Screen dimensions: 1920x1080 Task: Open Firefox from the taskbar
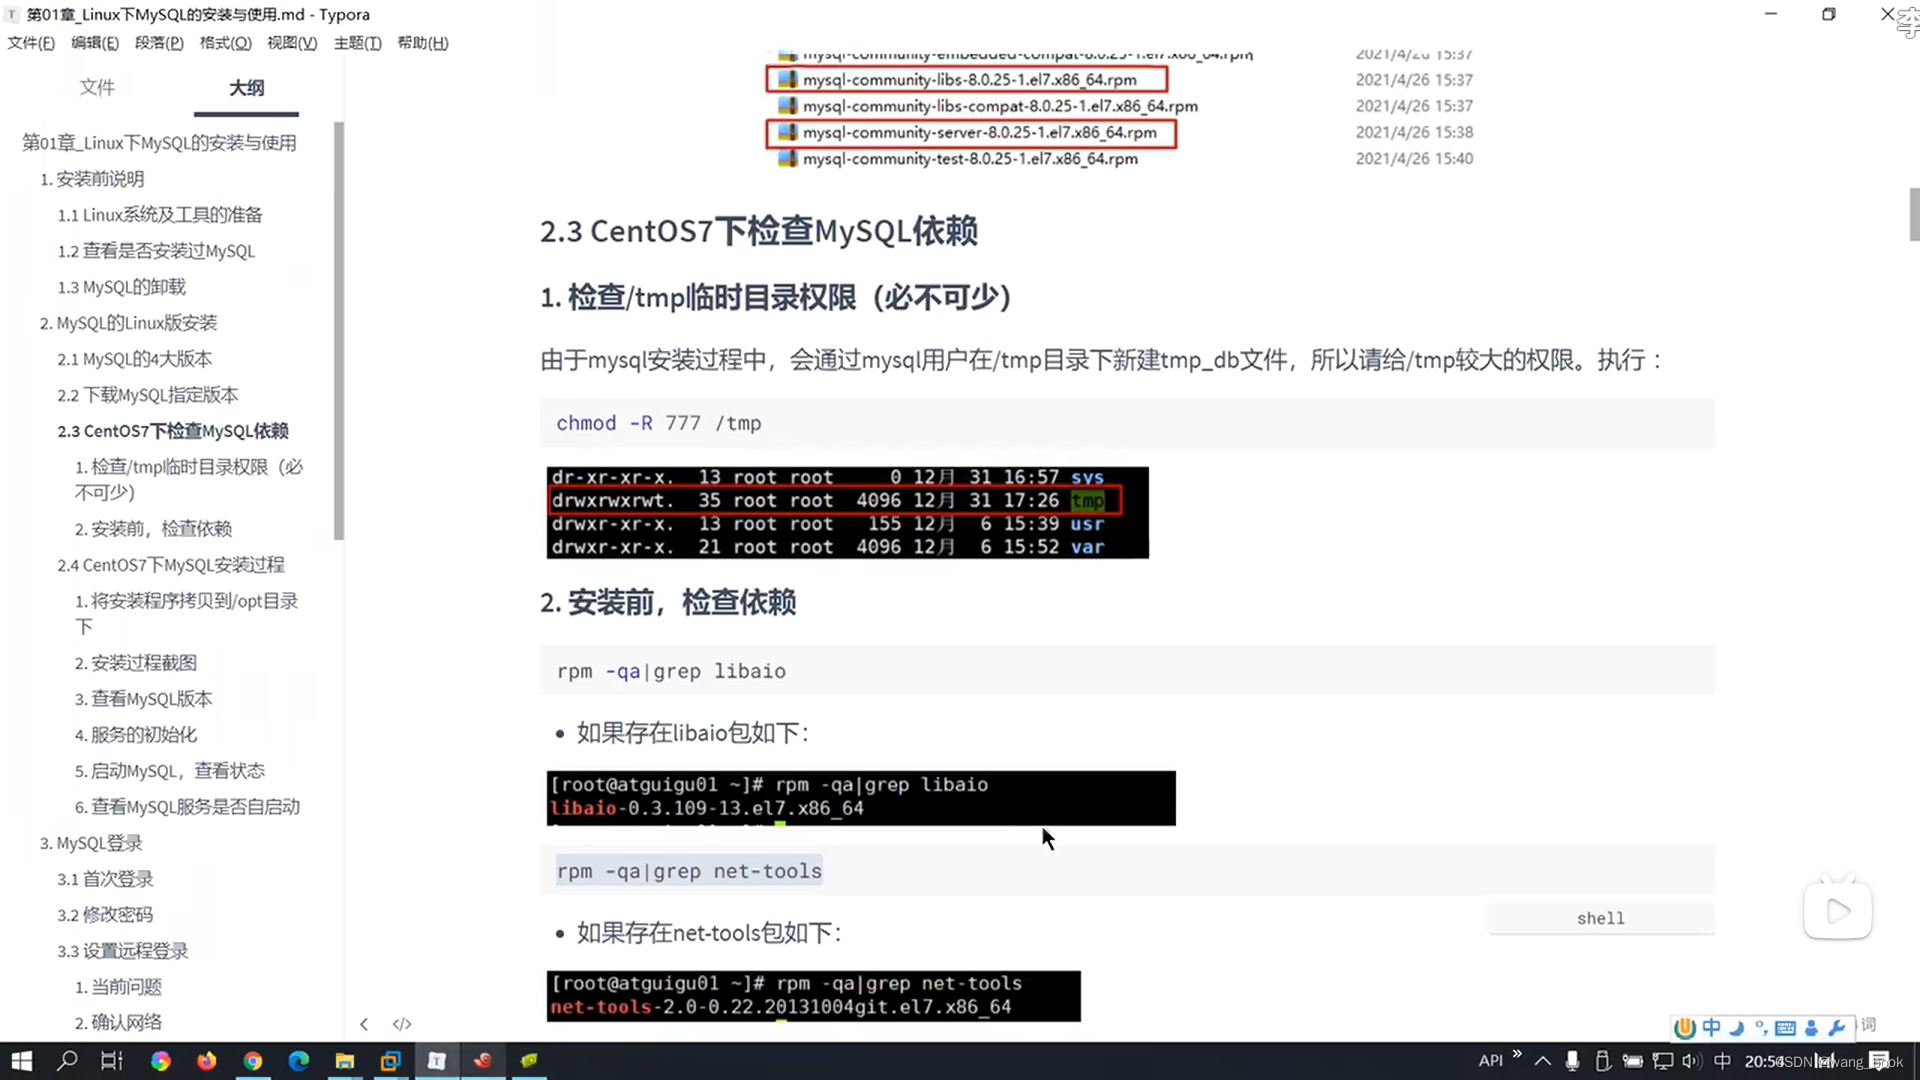point(207,1061)
